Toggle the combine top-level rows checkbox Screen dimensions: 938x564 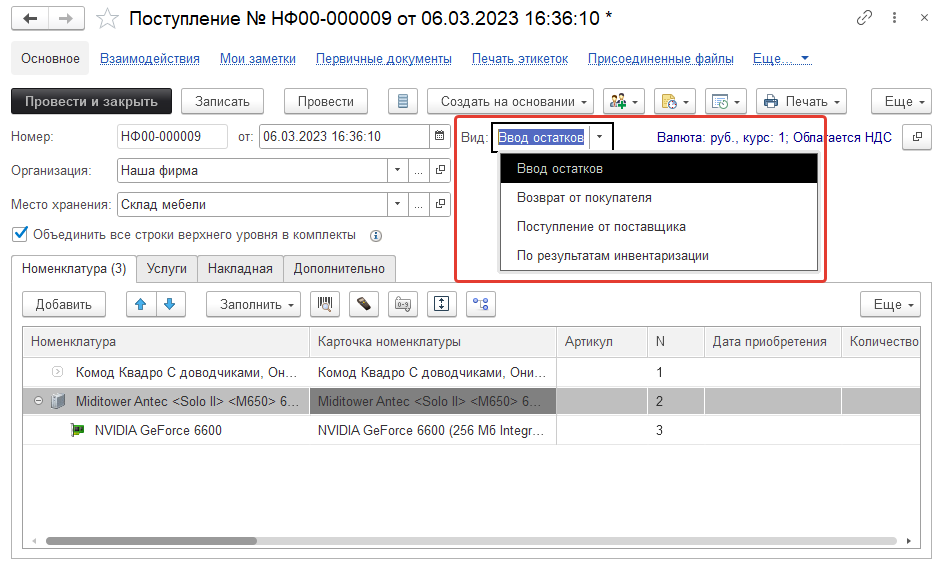[x=20, y=235]
